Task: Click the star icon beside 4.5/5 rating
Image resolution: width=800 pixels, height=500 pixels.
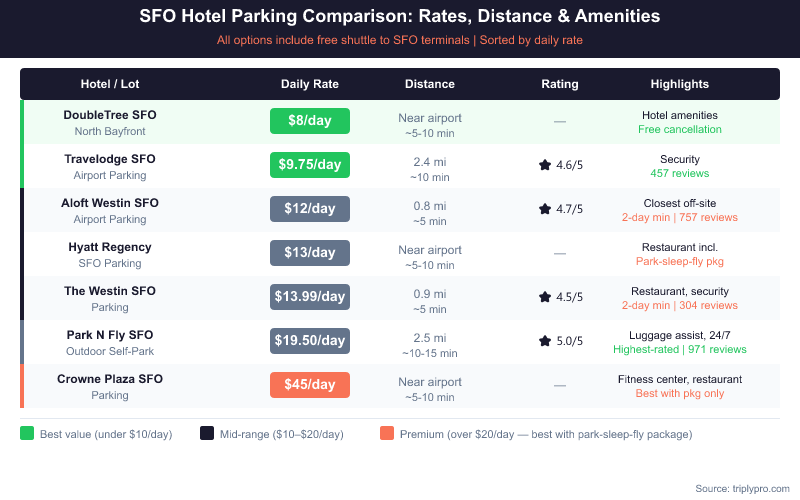Action: pos(545,297)
